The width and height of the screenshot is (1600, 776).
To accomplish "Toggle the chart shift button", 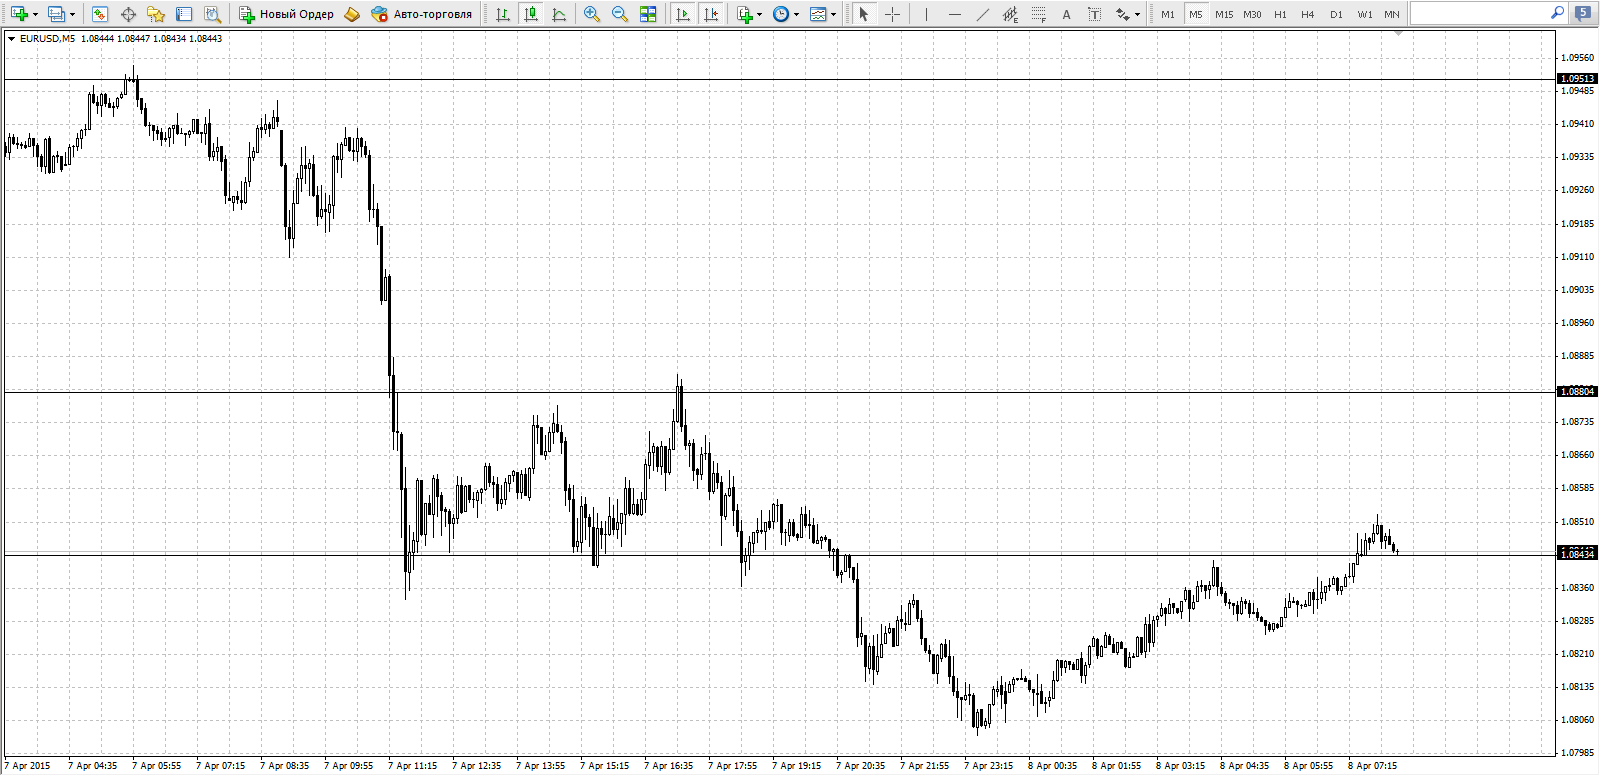I will click(711, 14).
